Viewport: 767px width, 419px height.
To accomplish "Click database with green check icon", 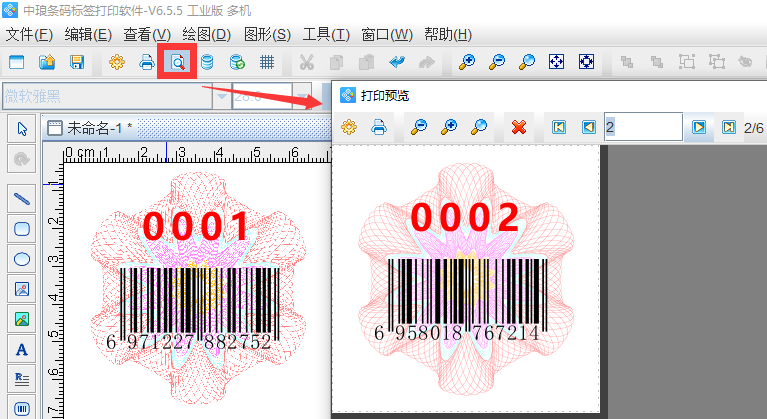I will coord(237,62).
